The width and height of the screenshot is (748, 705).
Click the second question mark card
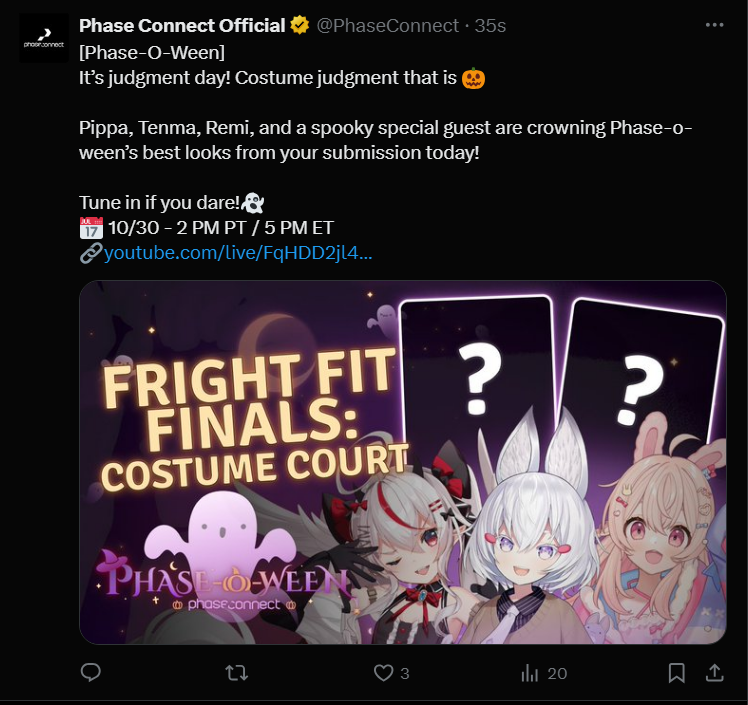(642, 377)
